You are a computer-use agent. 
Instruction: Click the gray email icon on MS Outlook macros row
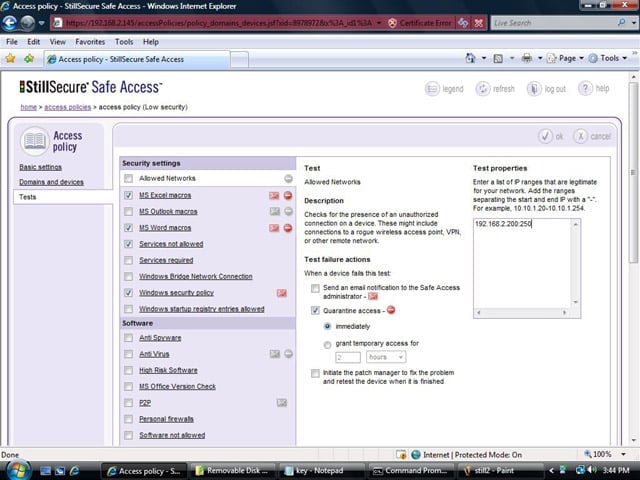275,211
